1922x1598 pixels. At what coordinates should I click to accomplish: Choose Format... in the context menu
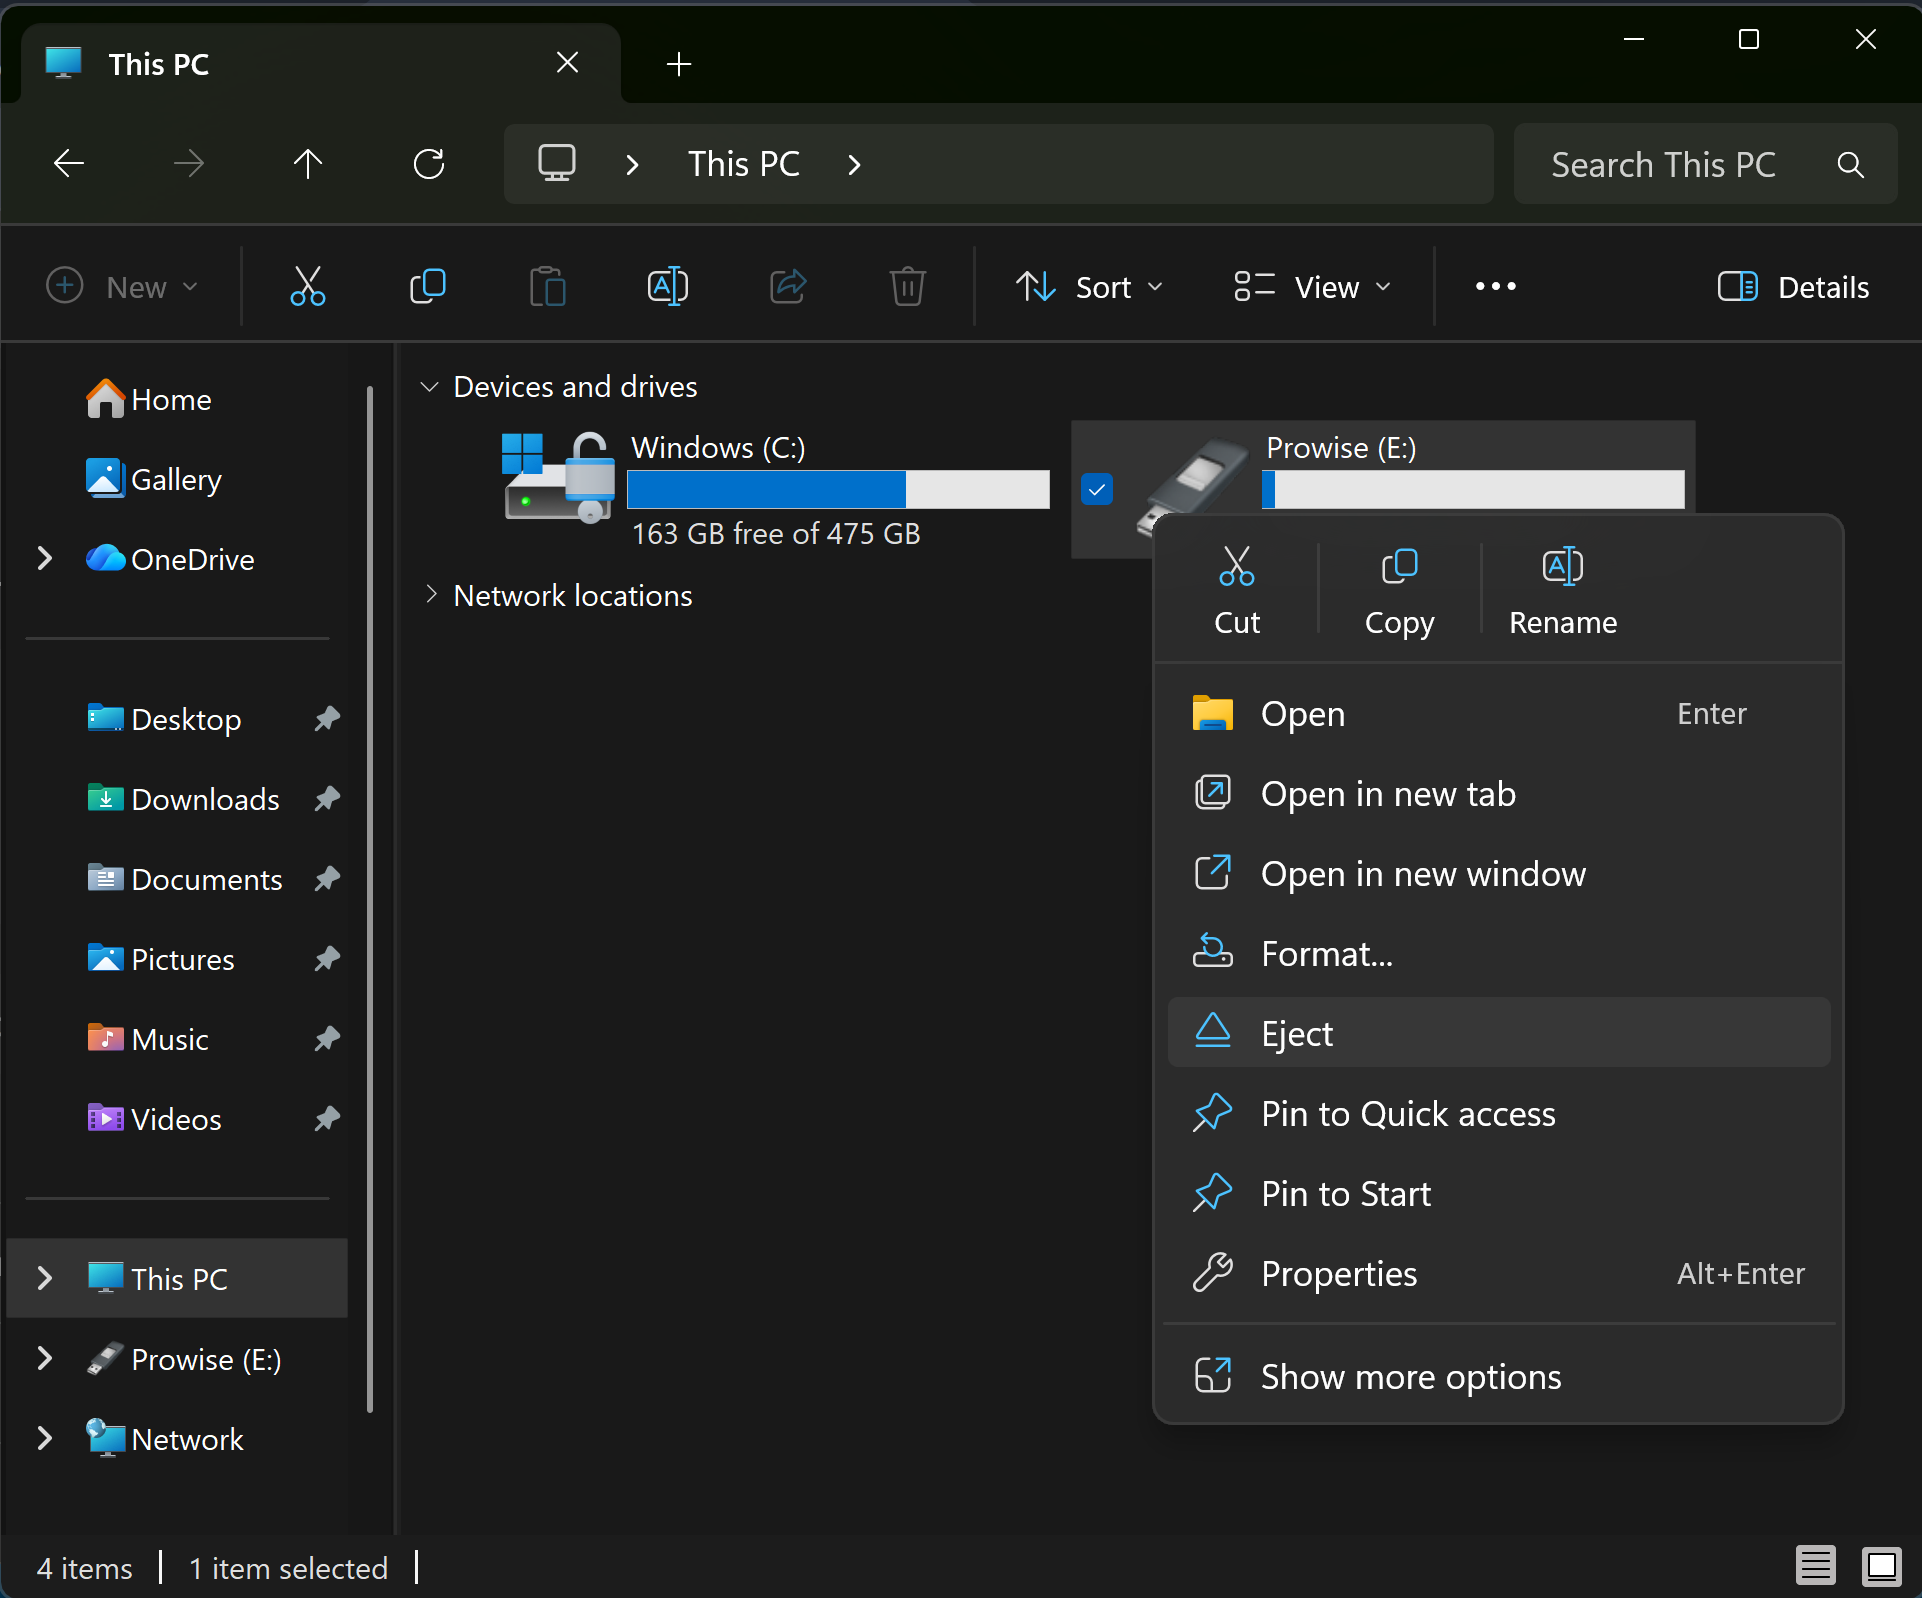(x=1326, y=954)
